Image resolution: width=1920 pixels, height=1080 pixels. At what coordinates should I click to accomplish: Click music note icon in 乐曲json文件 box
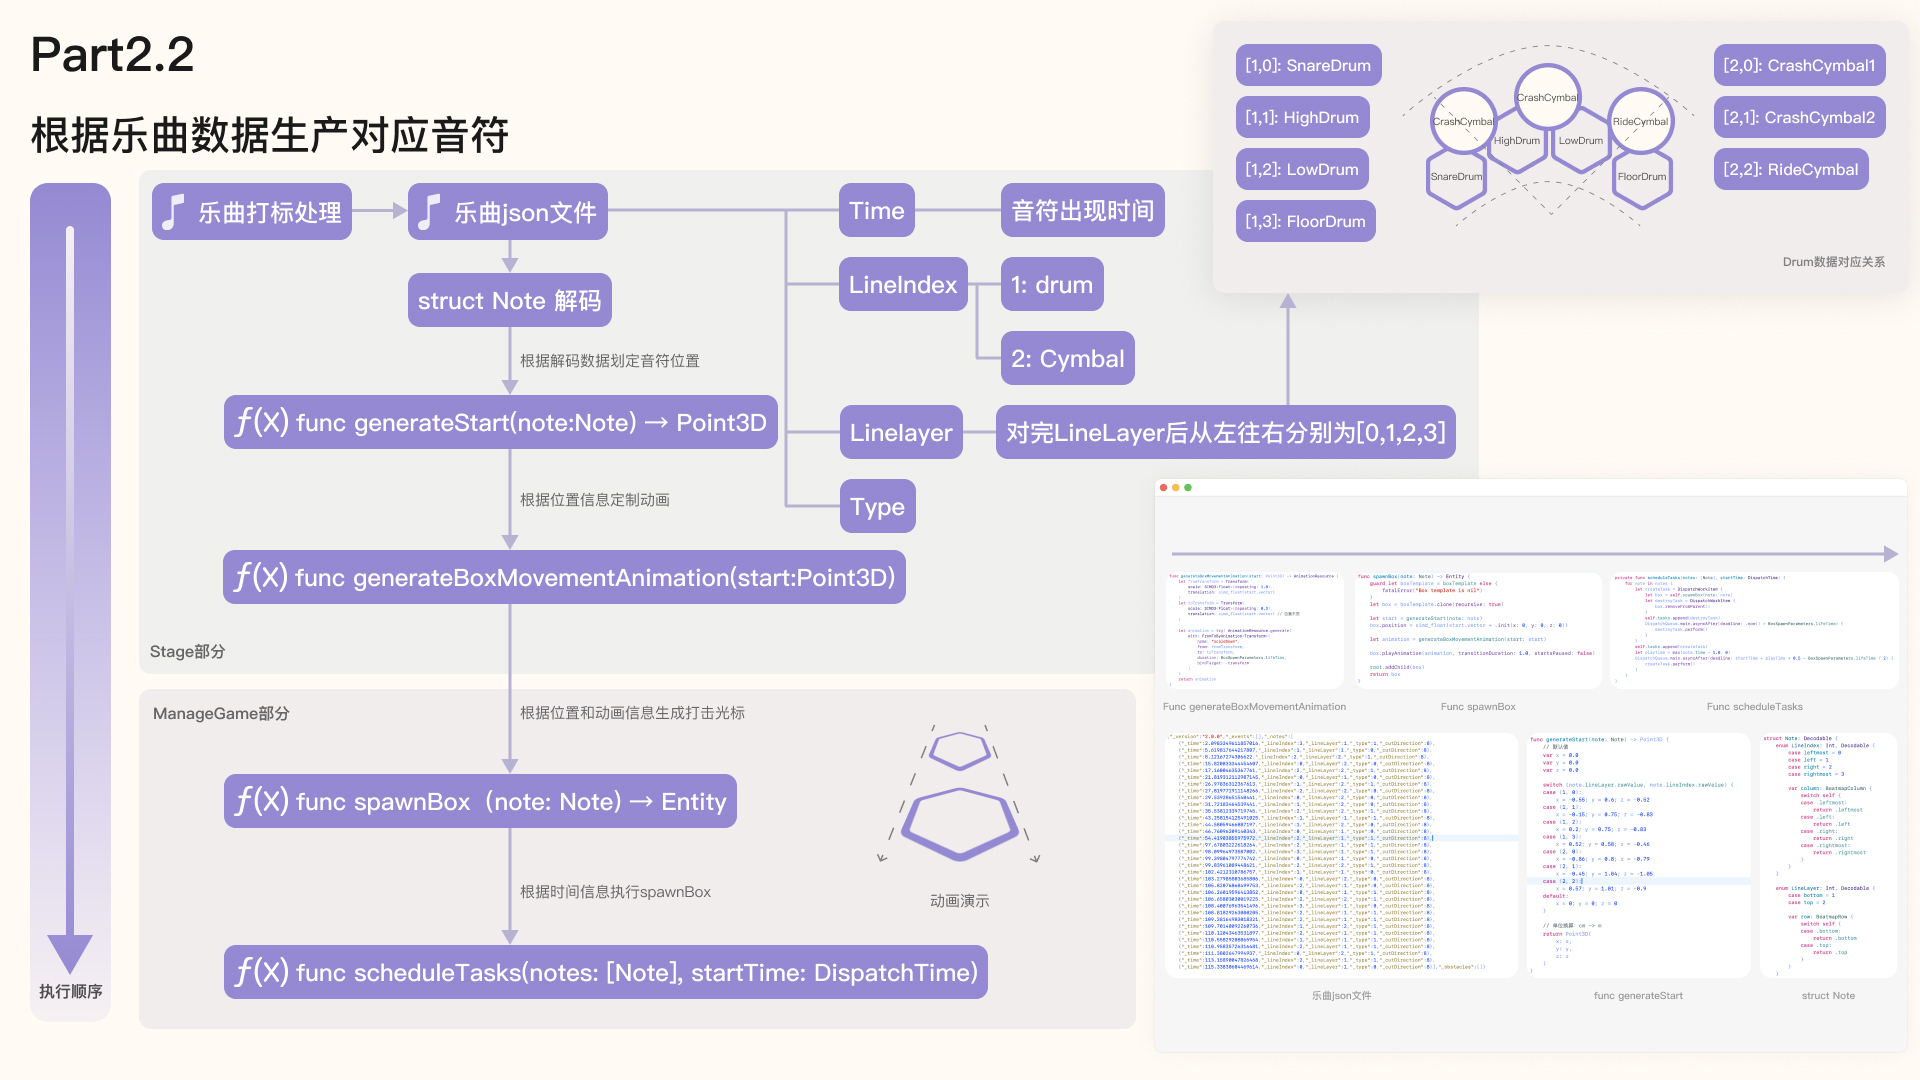tap(429, 212)
